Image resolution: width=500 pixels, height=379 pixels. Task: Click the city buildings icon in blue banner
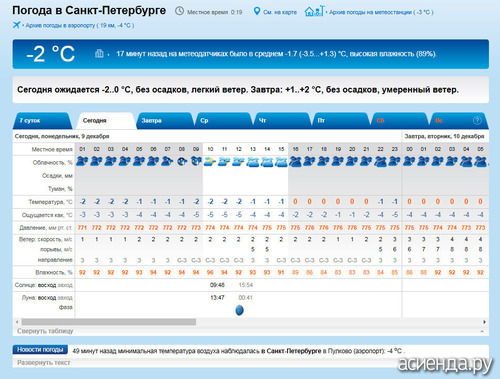99,53
